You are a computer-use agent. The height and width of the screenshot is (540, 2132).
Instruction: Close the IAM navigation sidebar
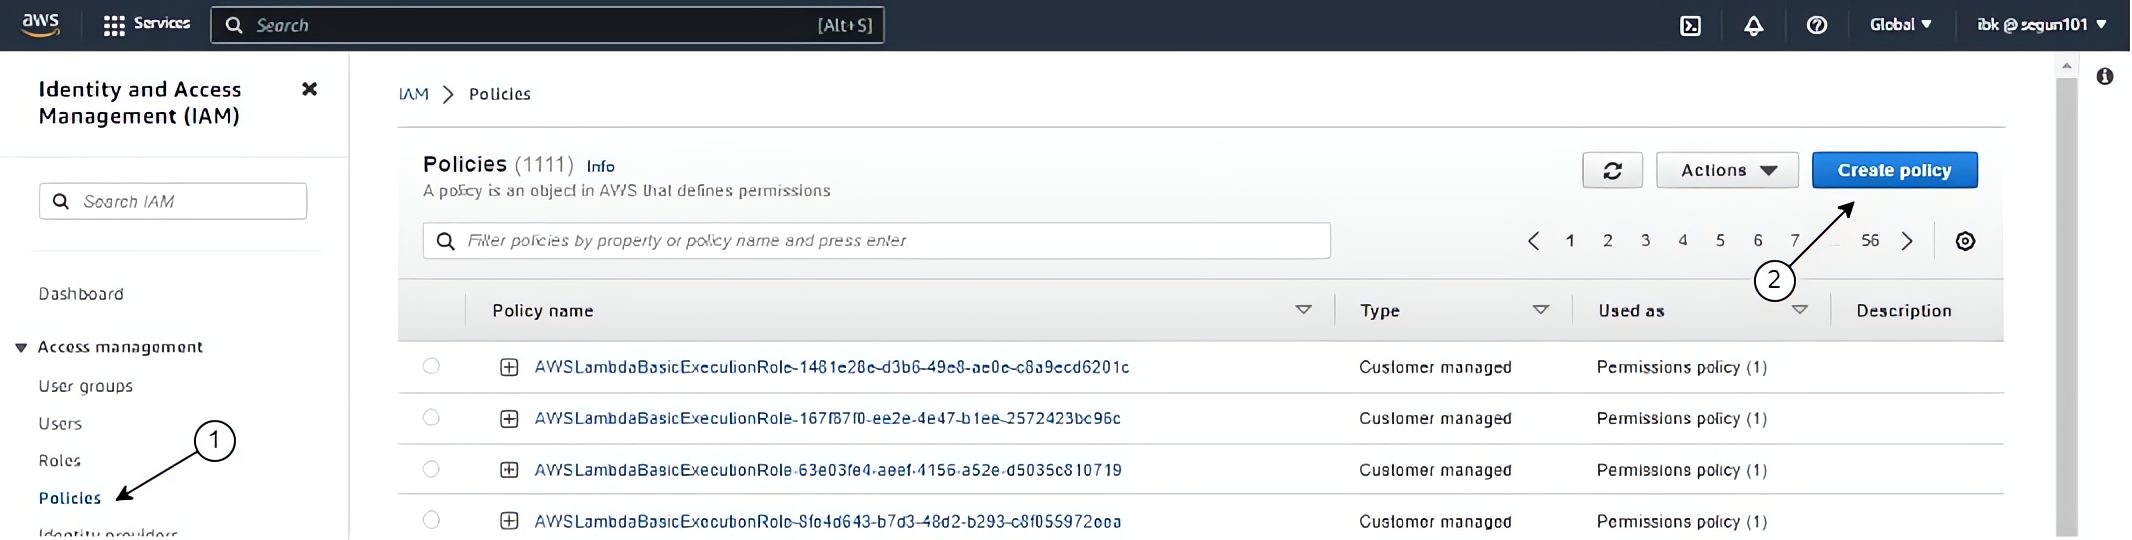(x=309, y=90)
